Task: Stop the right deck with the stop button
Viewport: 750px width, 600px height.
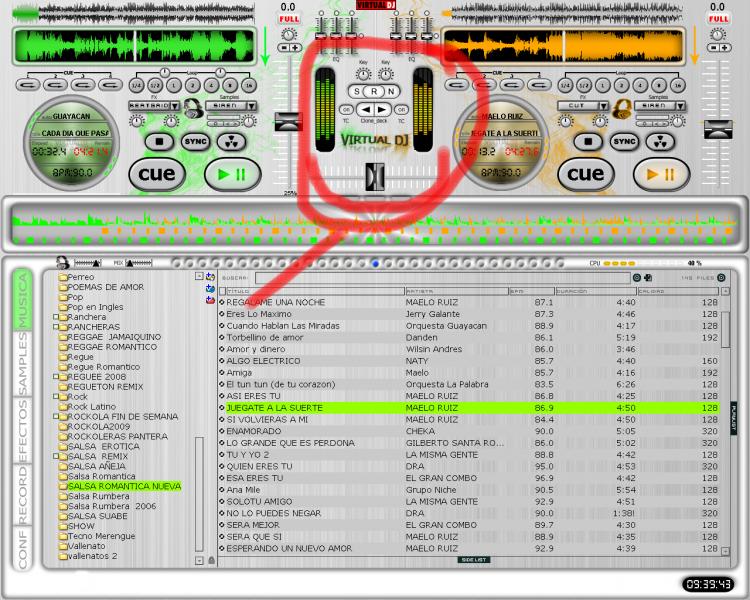Action: coord(588,142)
